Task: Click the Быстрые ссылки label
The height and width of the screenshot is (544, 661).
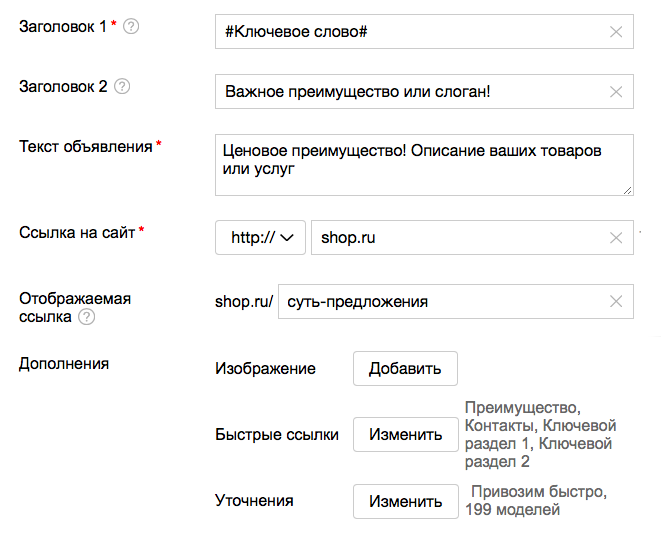Action: coord(277,434)
